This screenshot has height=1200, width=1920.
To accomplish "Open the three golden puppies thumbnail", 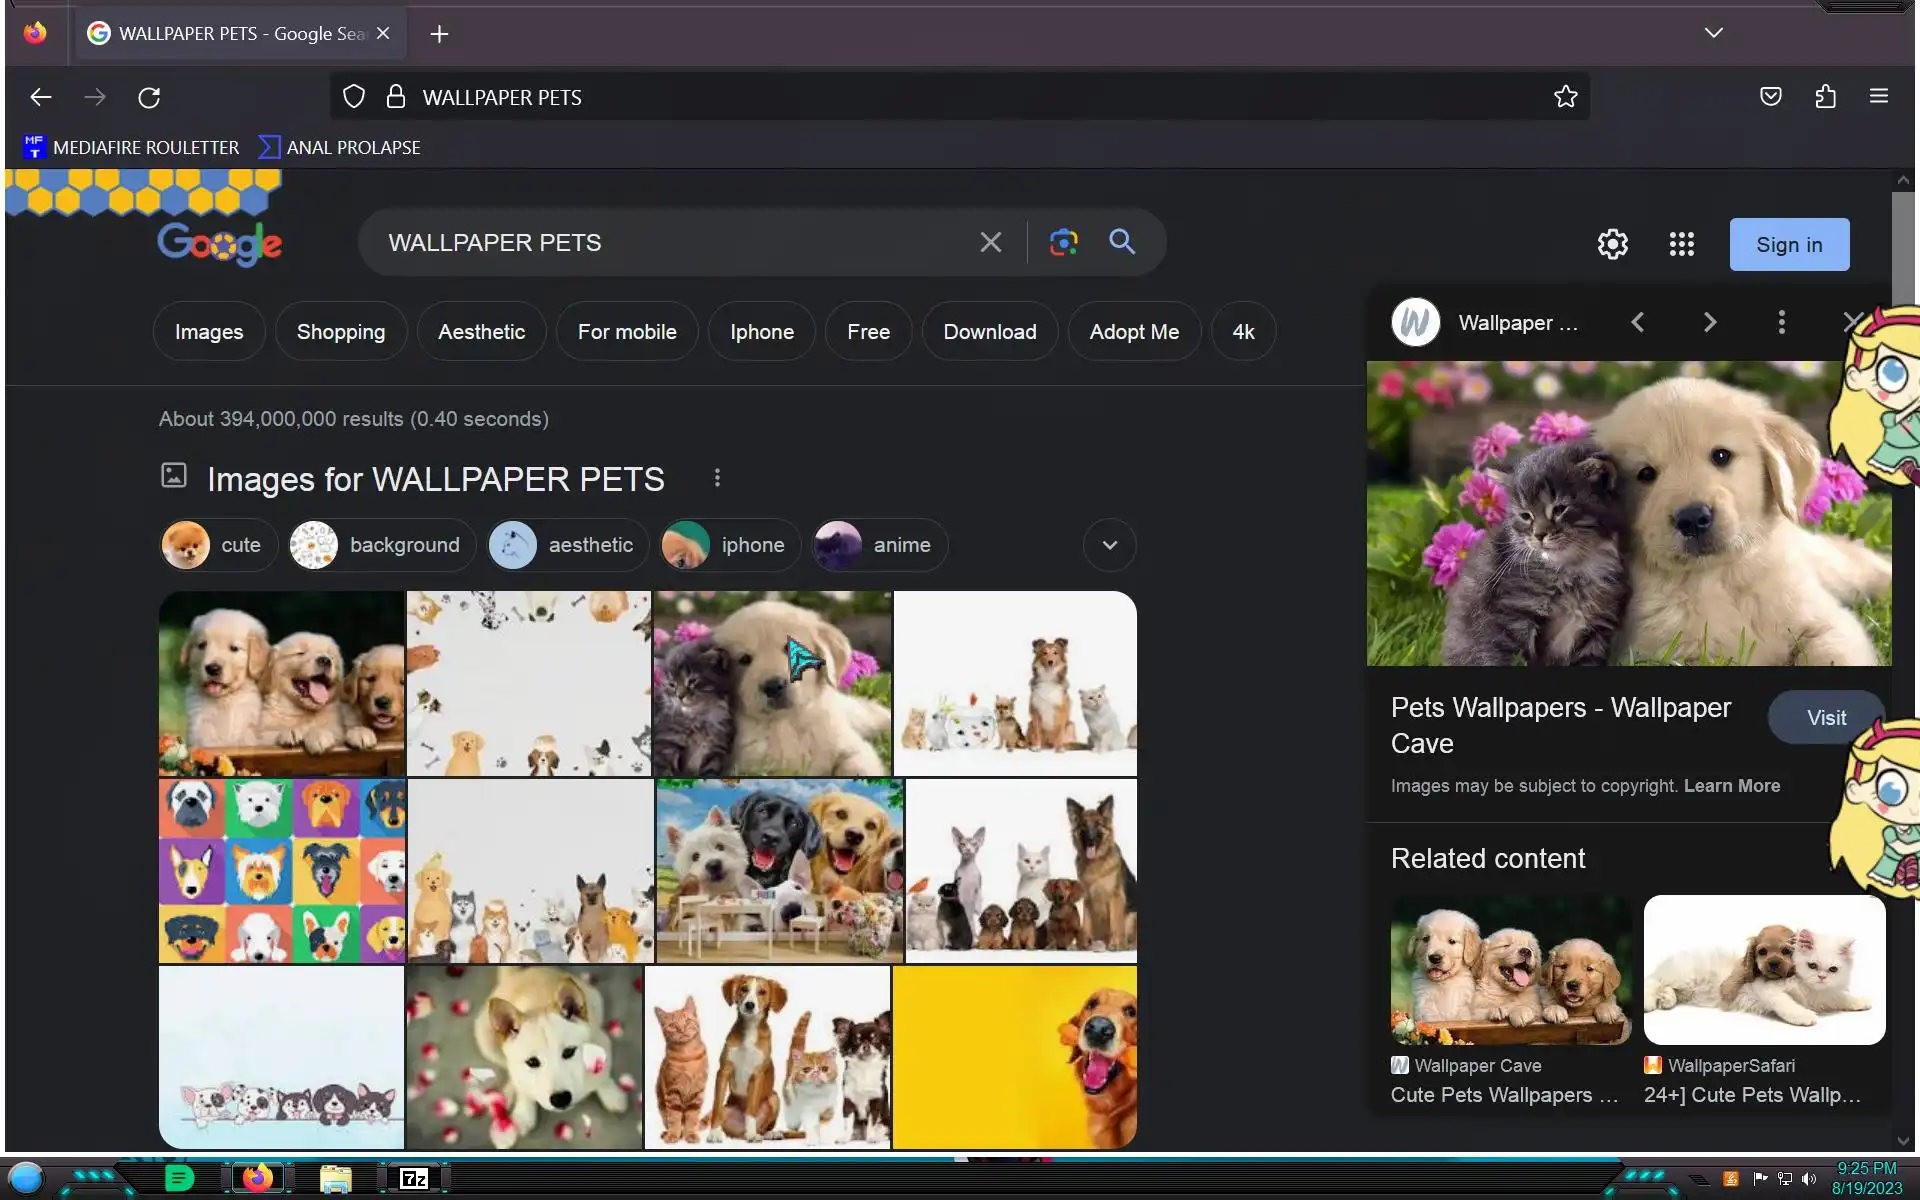I will 281,683.
